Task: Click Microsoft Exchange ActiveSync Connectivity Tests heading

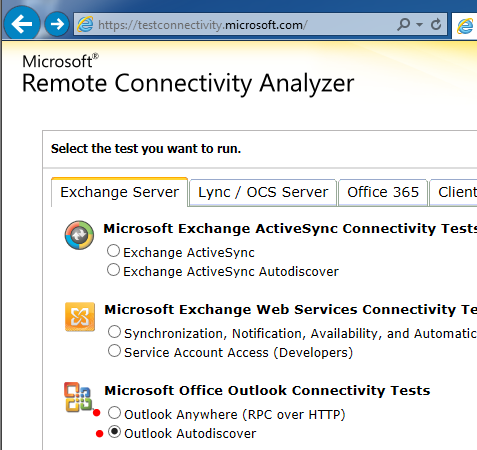Action: (290, 229)
